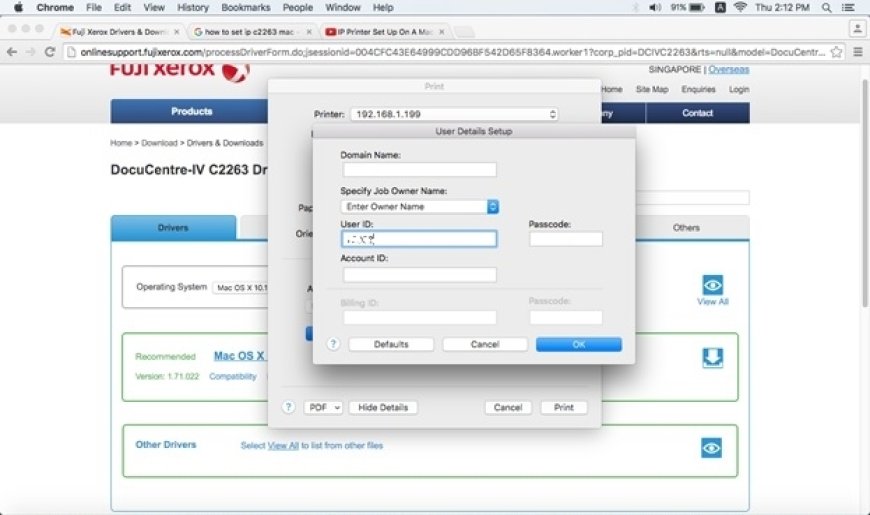Open the Operating System dropdown
The width and height of the screenshot is (870, 515).
coord(241,287)
